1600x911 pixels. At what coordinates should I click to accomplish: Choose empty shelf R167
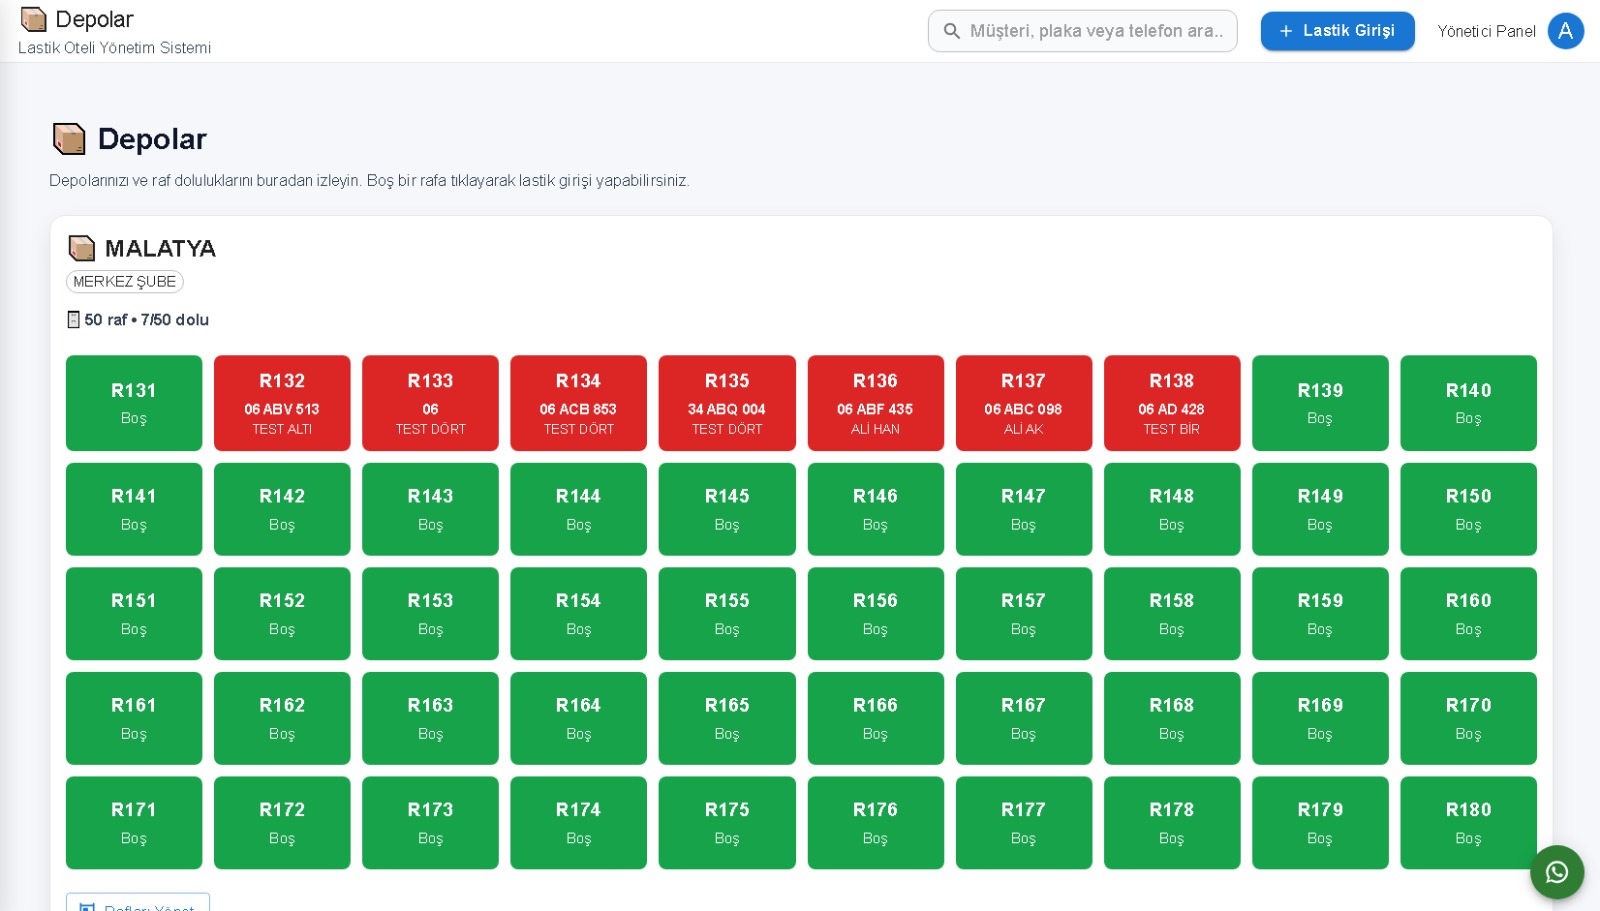[x=1023, y=718]
